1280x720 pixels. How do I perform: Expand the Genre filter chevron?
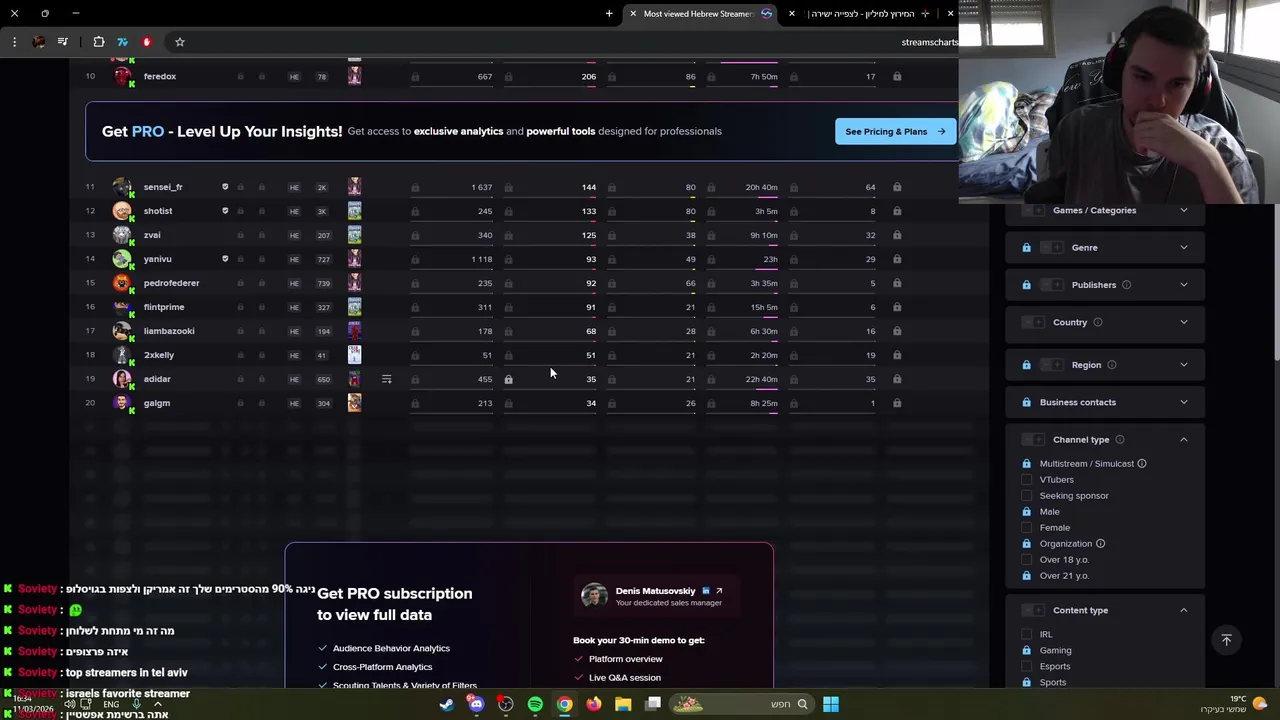(1184, 248)
